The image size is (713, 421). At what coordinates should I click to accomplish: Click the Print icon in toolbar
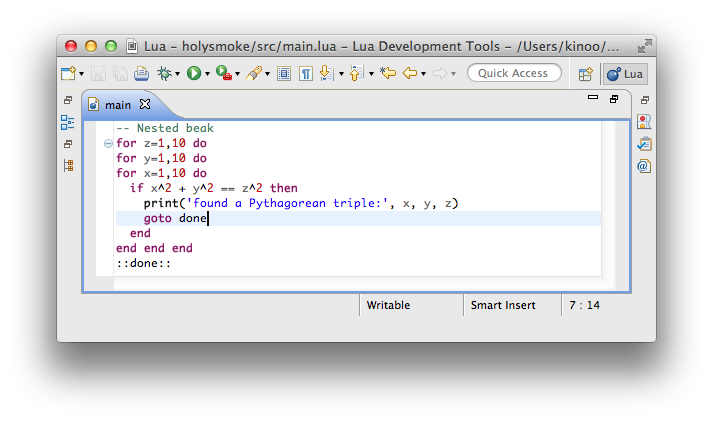click(141, 73)
